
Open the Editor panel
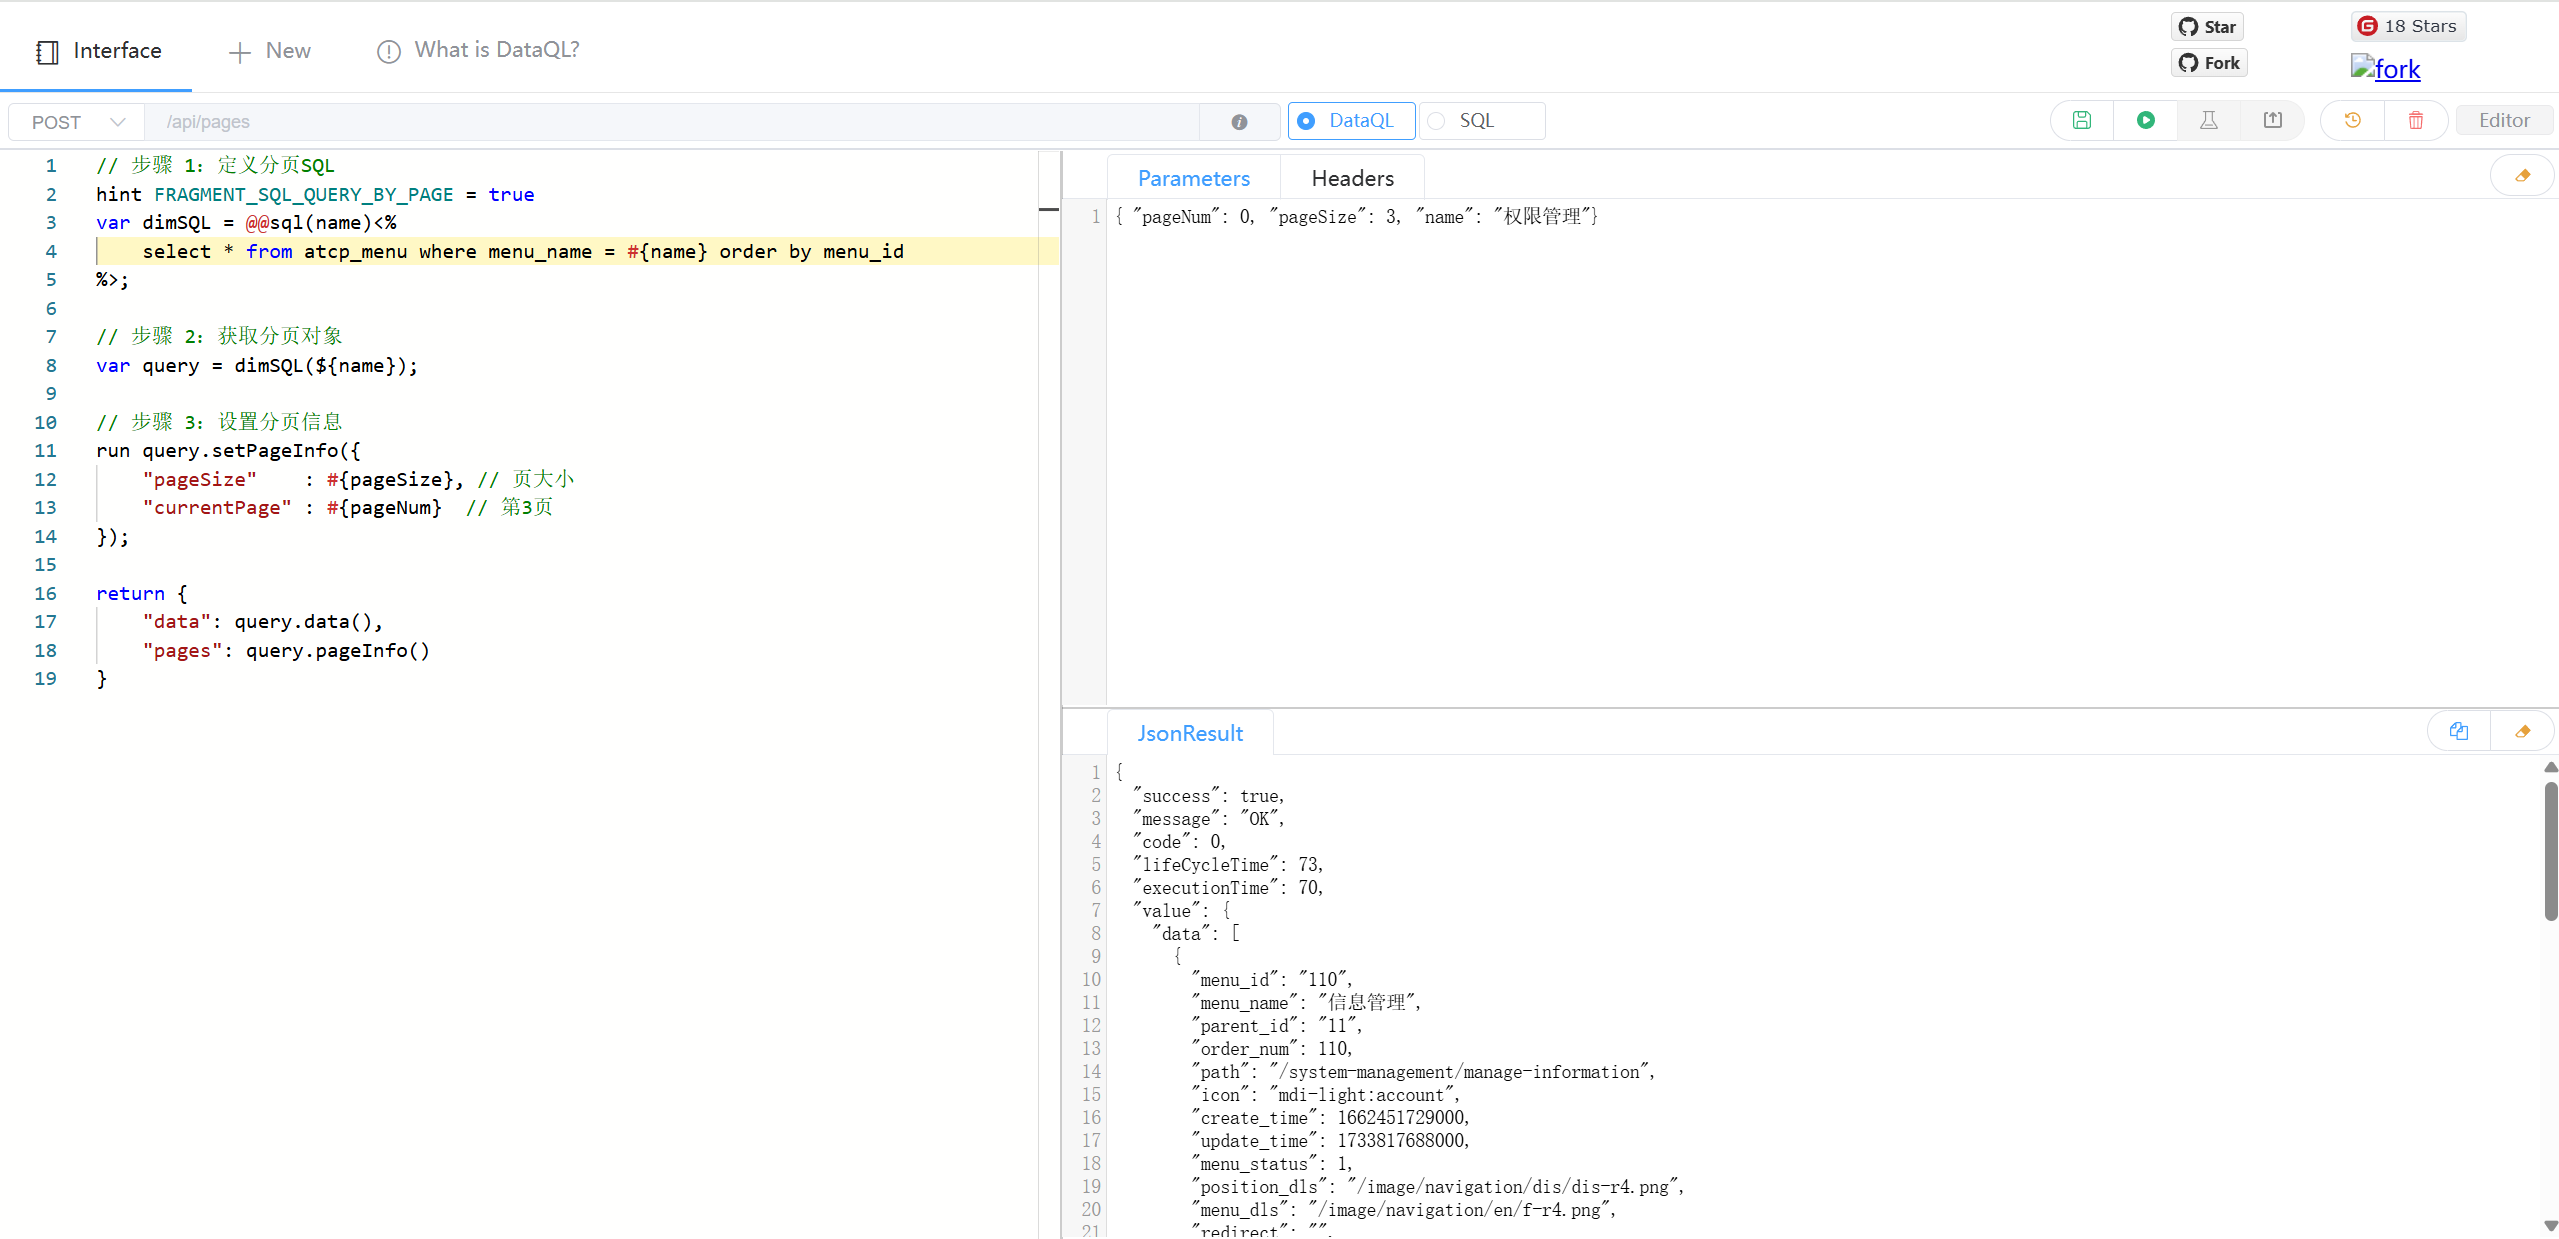point(2505,119)
